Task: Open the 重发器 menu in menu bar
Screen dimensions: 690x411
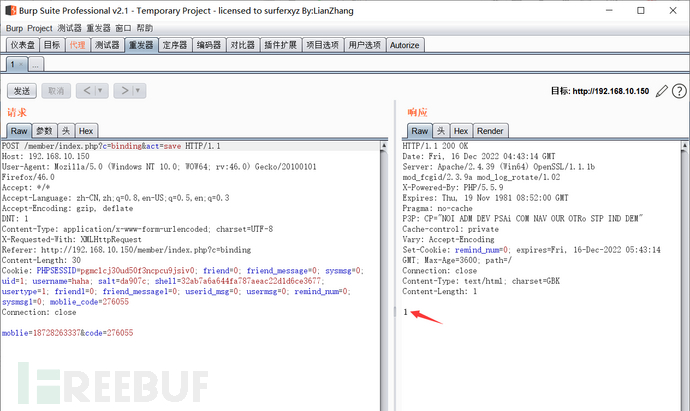Action: 98,28
